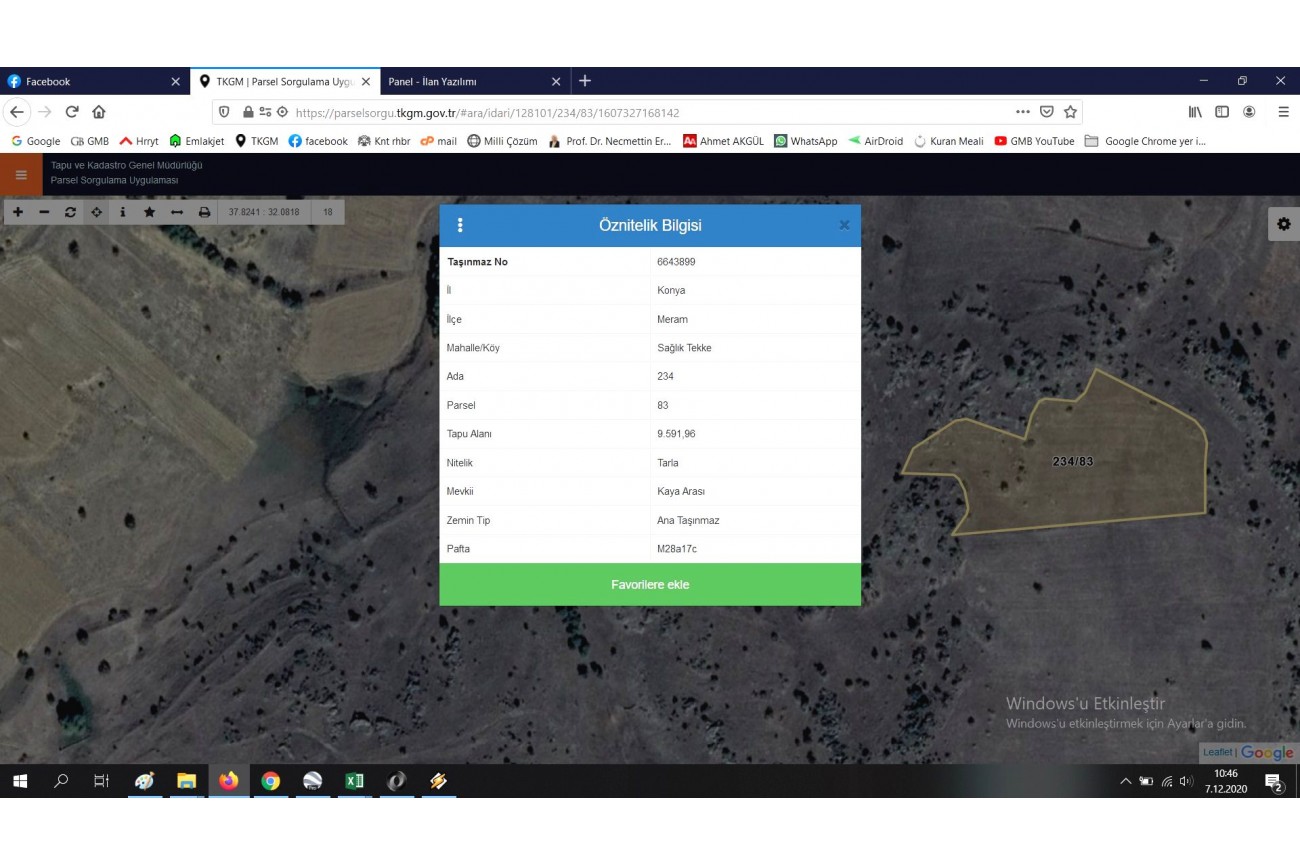1300x866 pixels.
Task: Open favorites via the star tool icon
Action: coord(150,212)
